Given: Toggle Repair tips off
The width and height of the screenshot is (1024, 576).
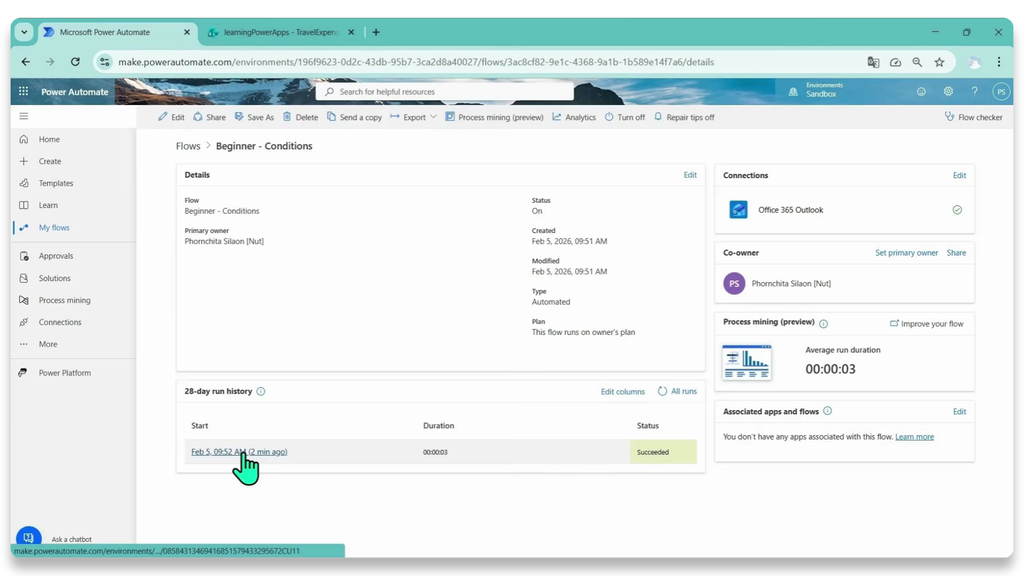Looking at the screenshot, I should pos(684,118).
